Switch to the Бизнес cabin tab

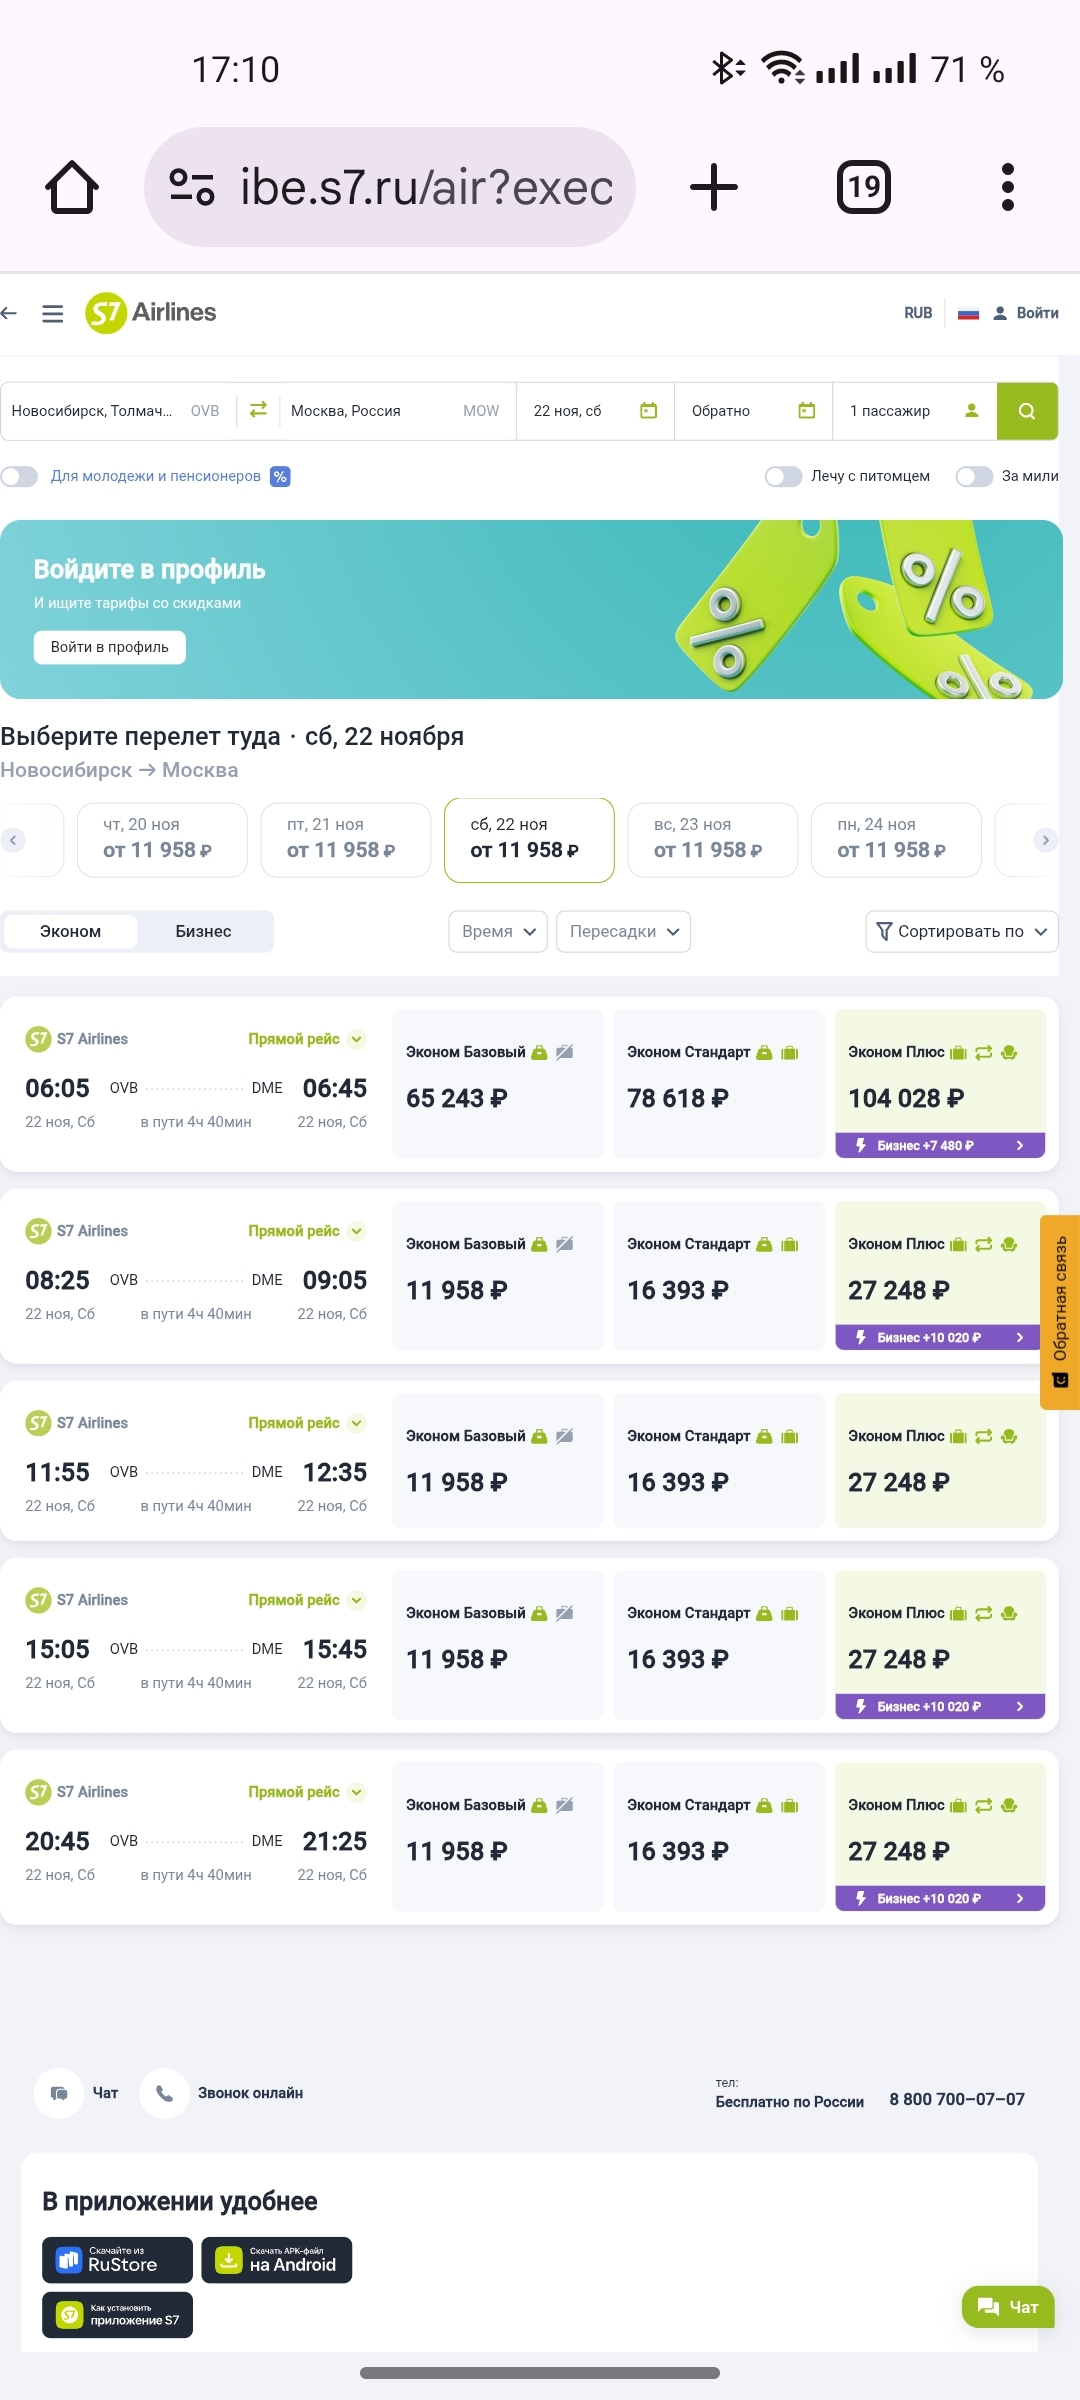coord(203,932)
